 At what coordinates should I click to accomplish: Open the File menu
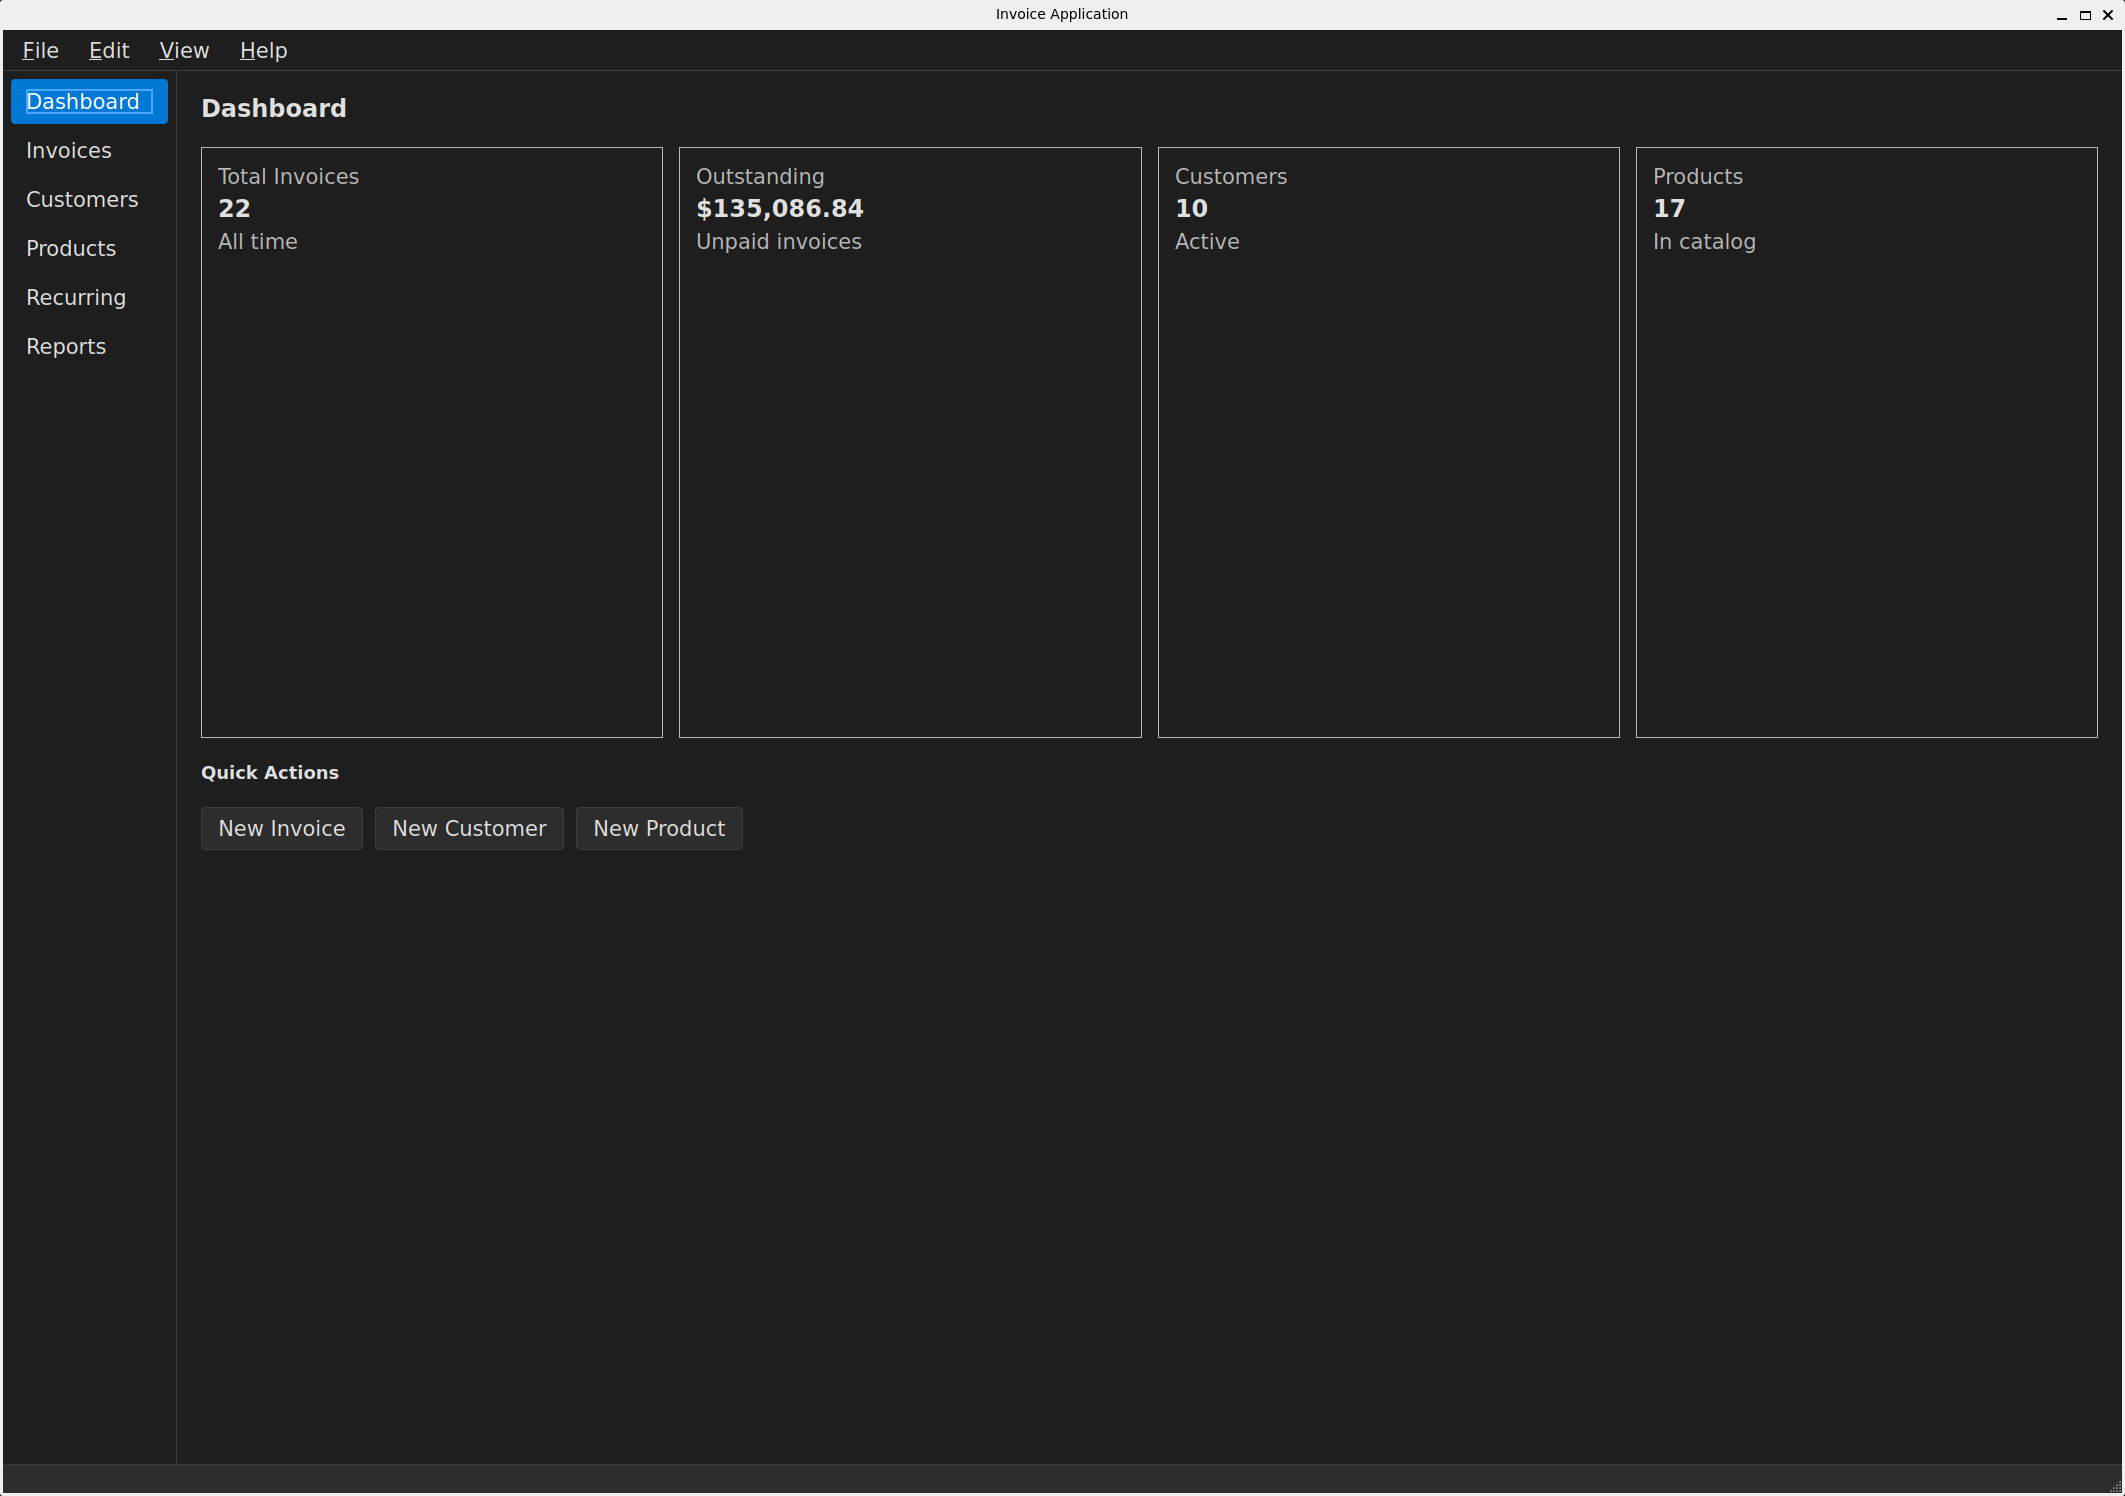tap(40, 50)
